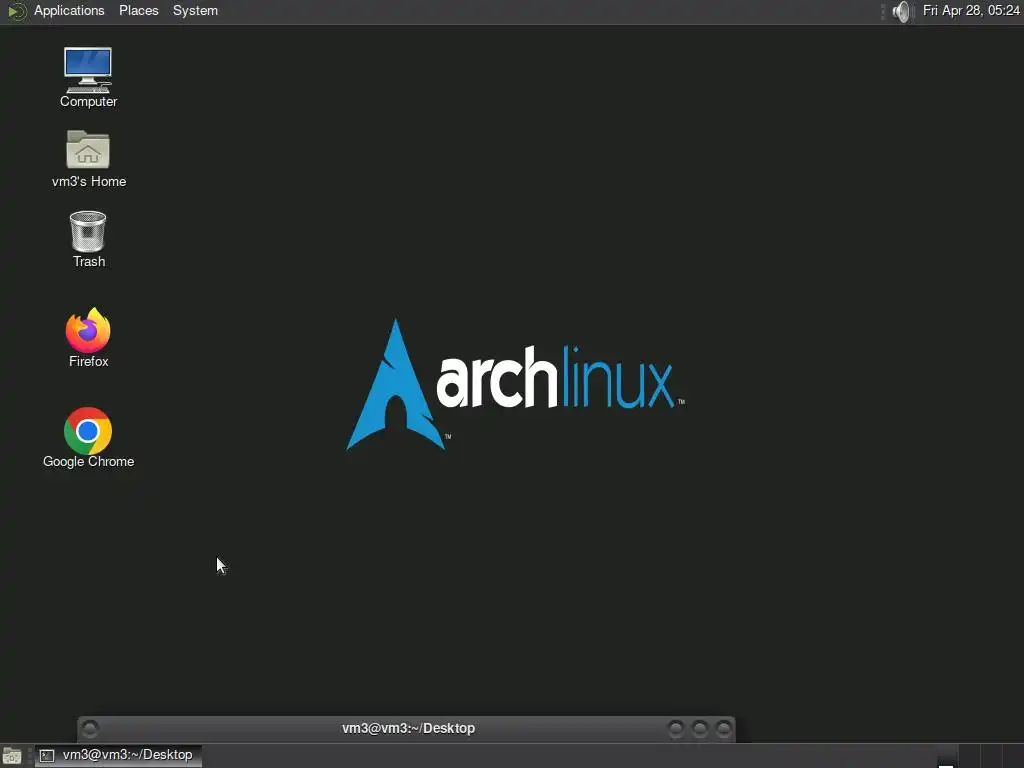The height and width of the screenshot is (768, 1024).
Task: Select the vm3's Home folder icon
Action: [x=88, y=159]
